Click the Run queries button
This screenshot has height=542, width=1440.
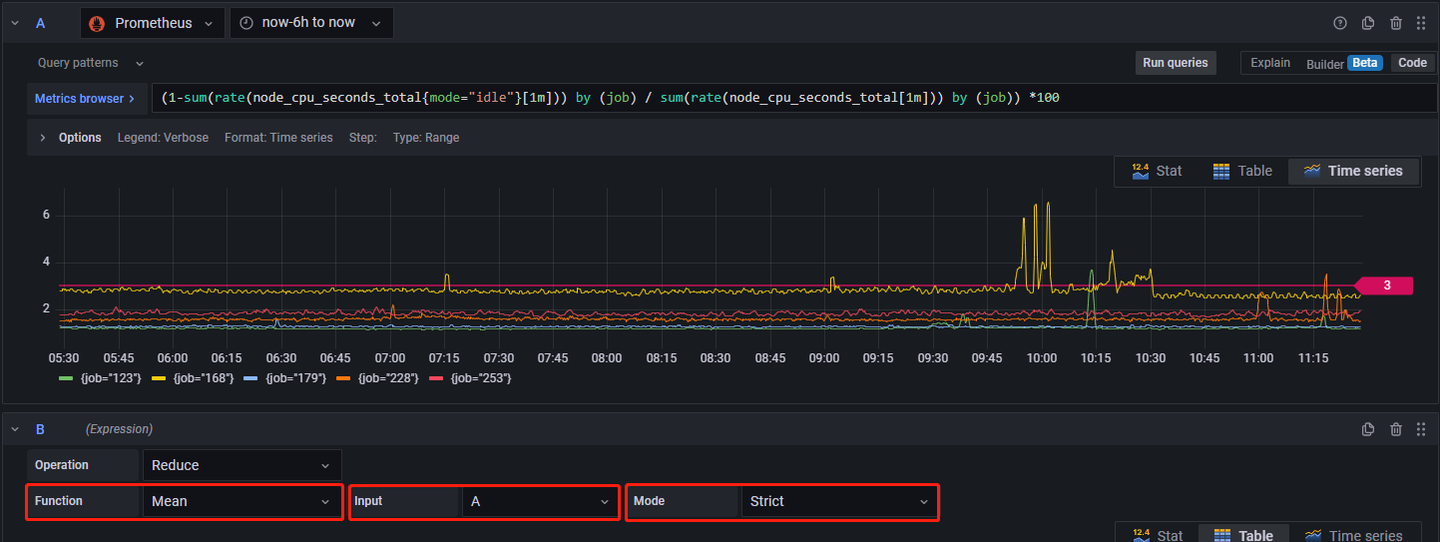click(1175, 63)
